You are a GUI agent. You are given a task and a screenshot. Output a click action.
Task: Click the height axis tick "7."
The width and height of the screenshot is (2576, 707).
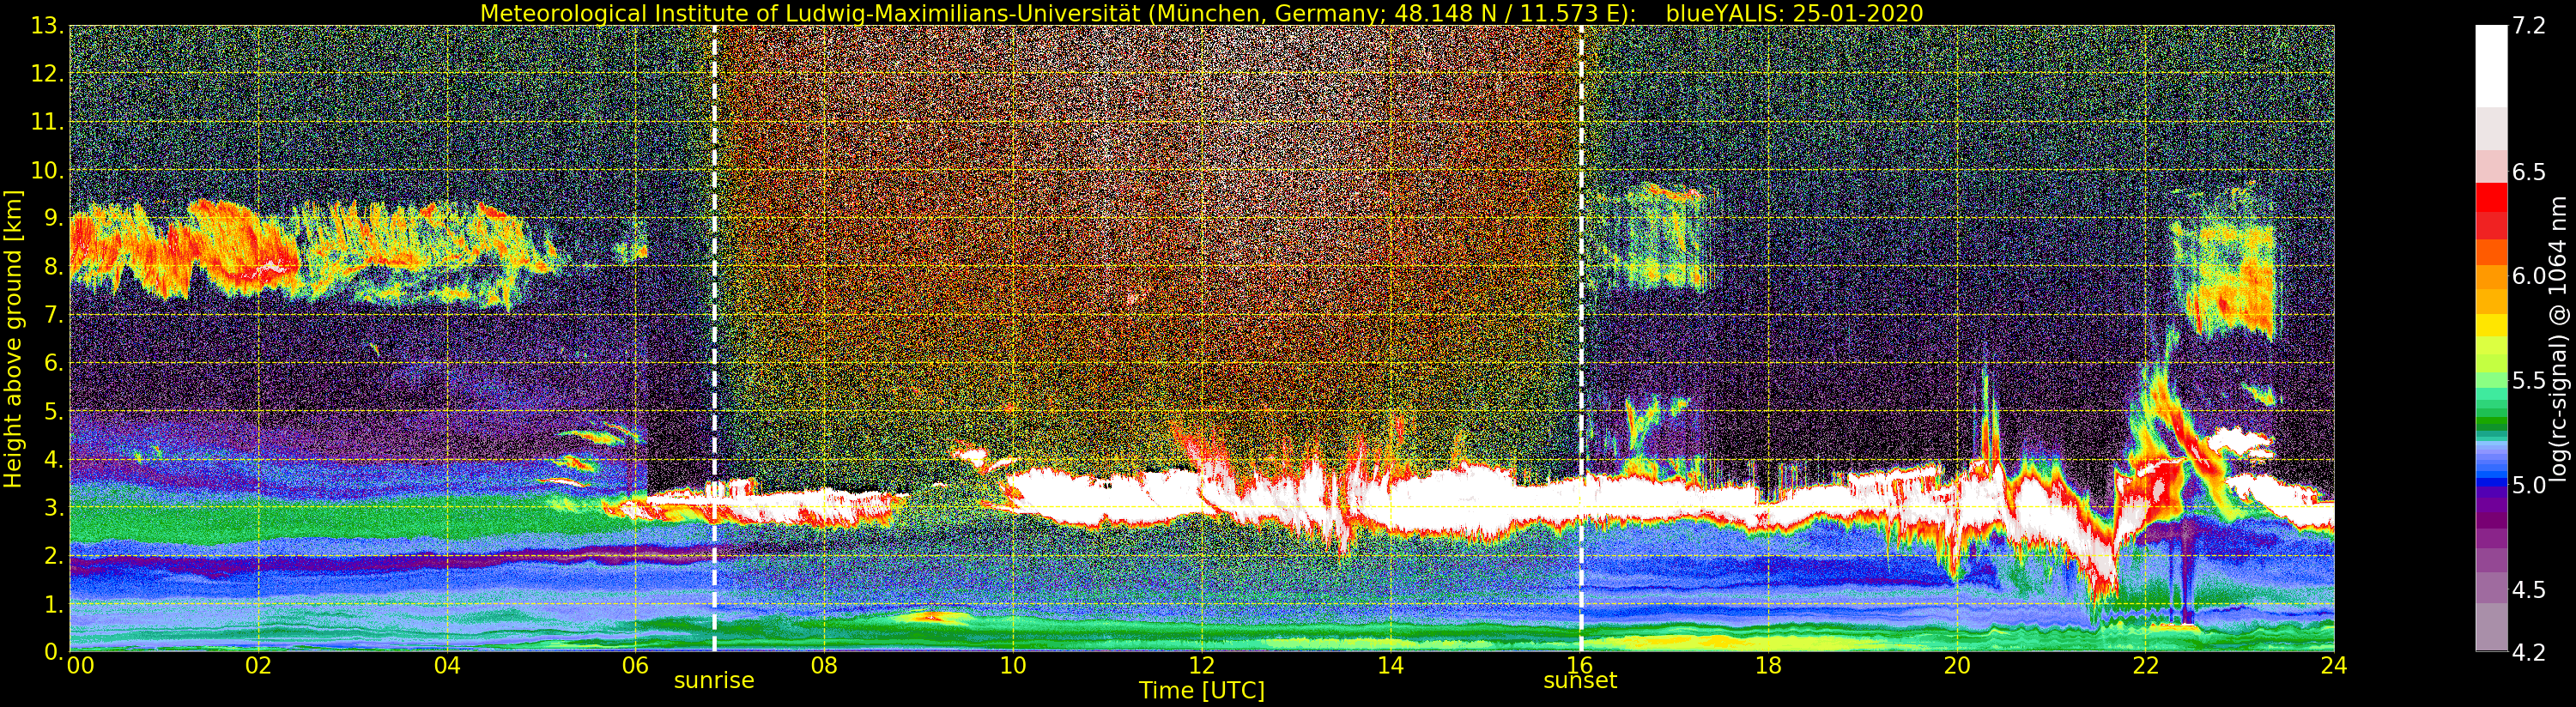54,315
